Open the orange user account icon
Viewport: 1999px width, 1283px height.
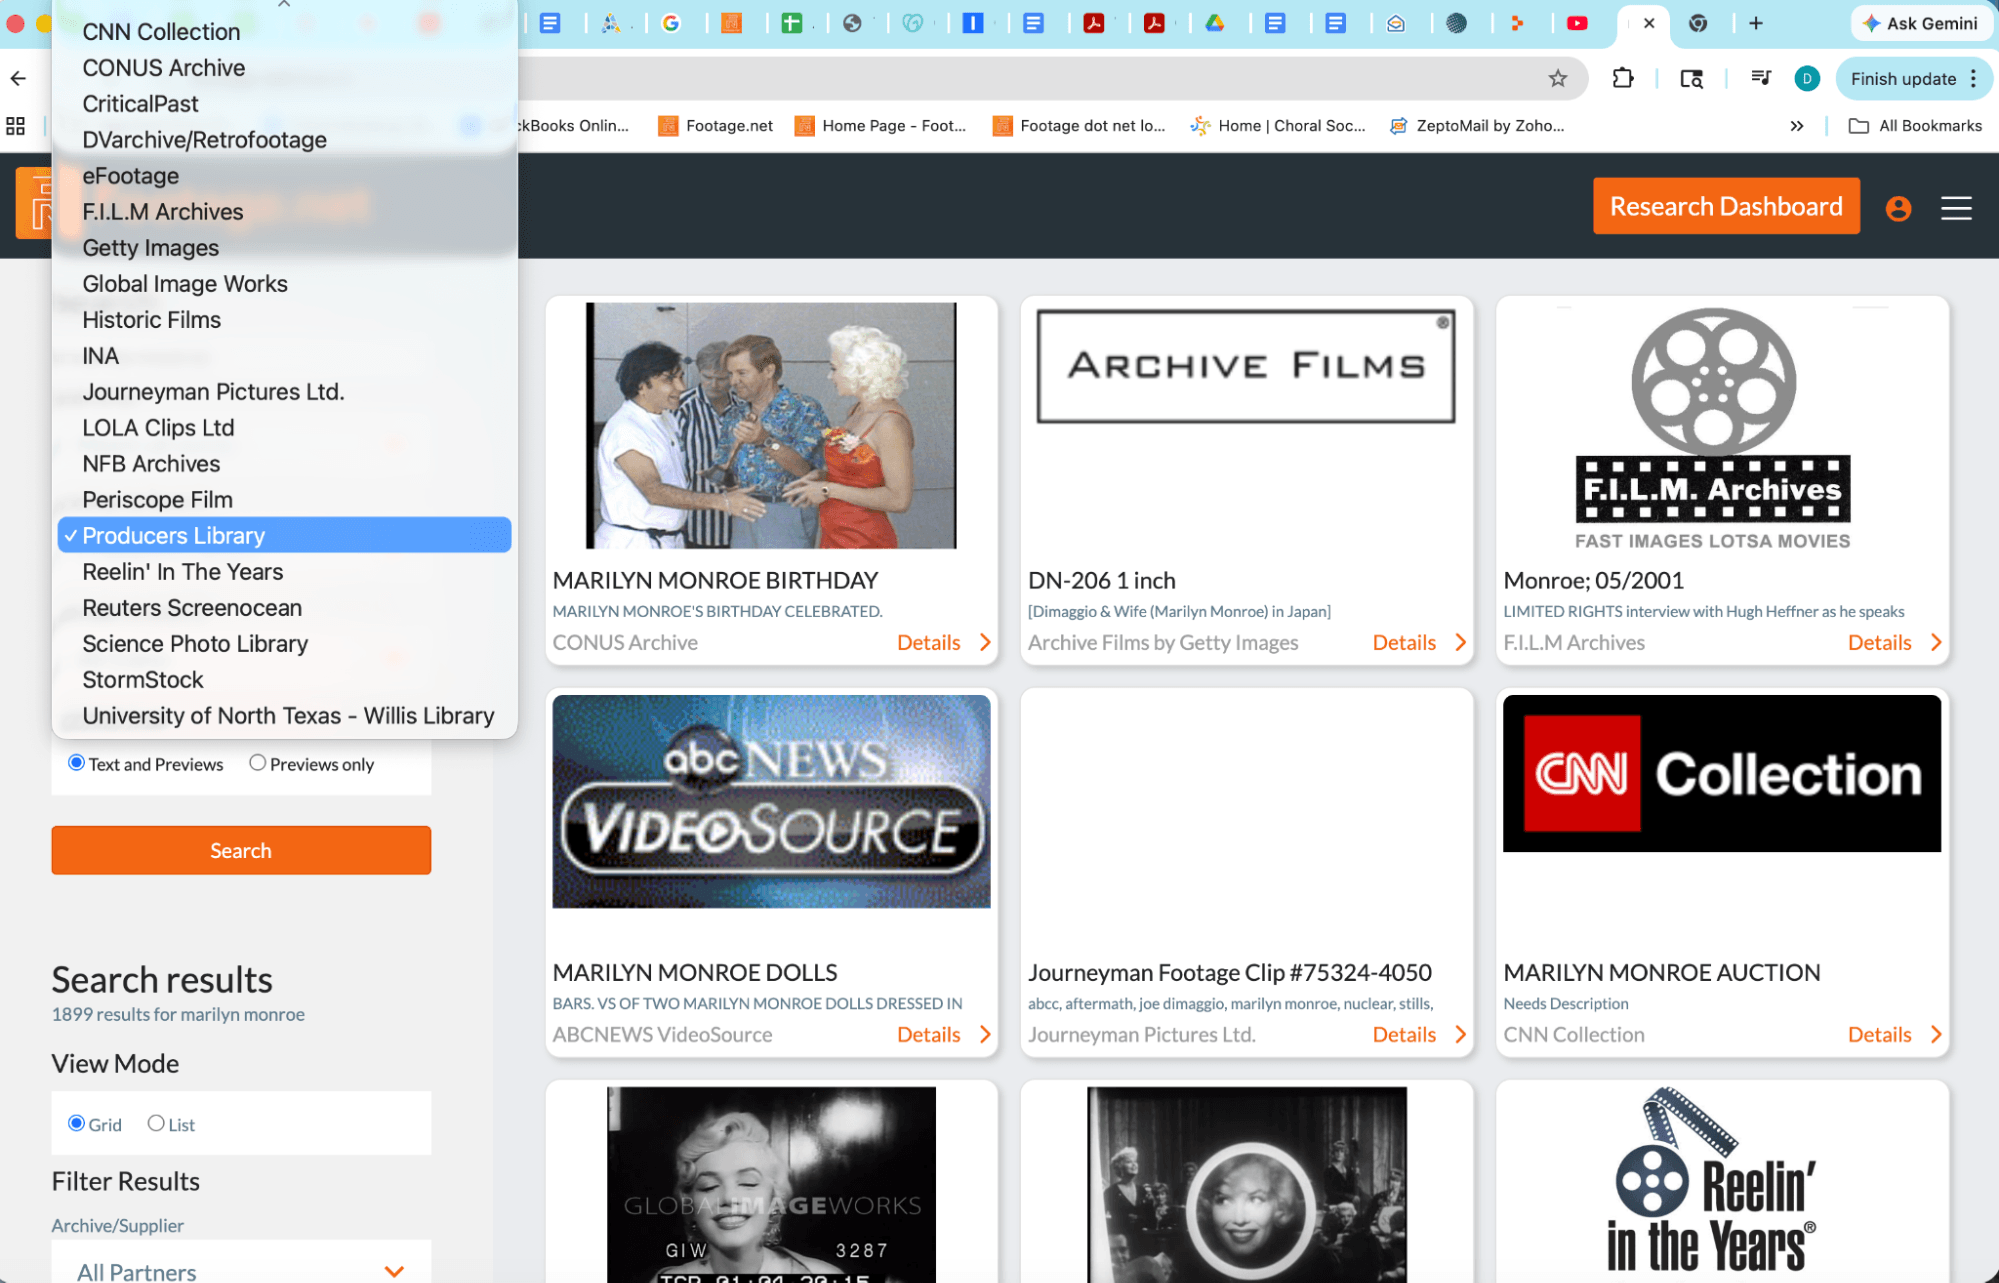click(x=1898, y=208)
